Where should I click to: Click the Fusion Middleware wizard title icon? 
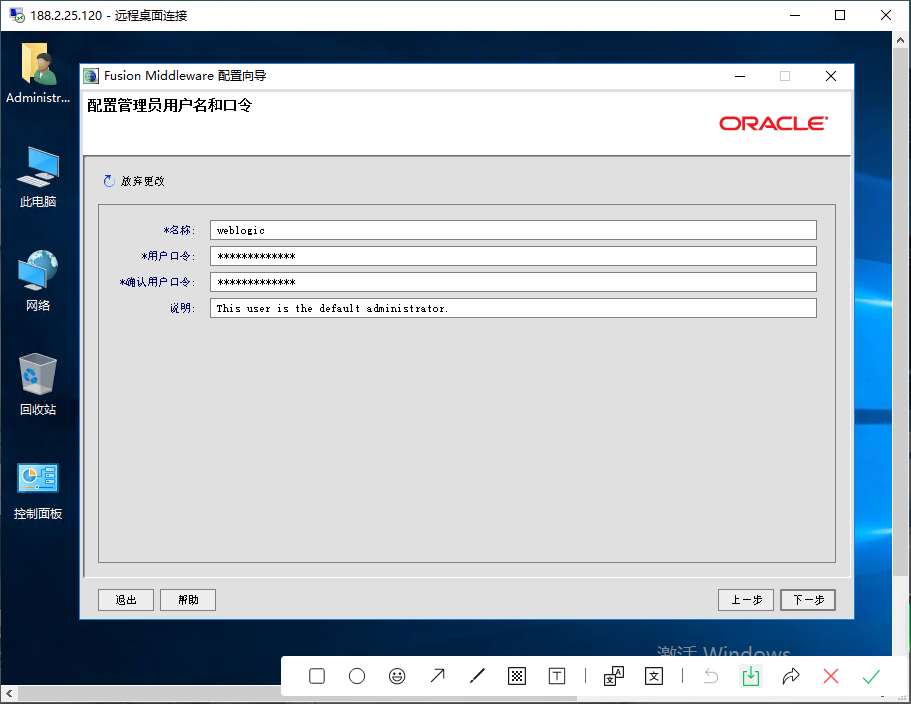[91, 76]
